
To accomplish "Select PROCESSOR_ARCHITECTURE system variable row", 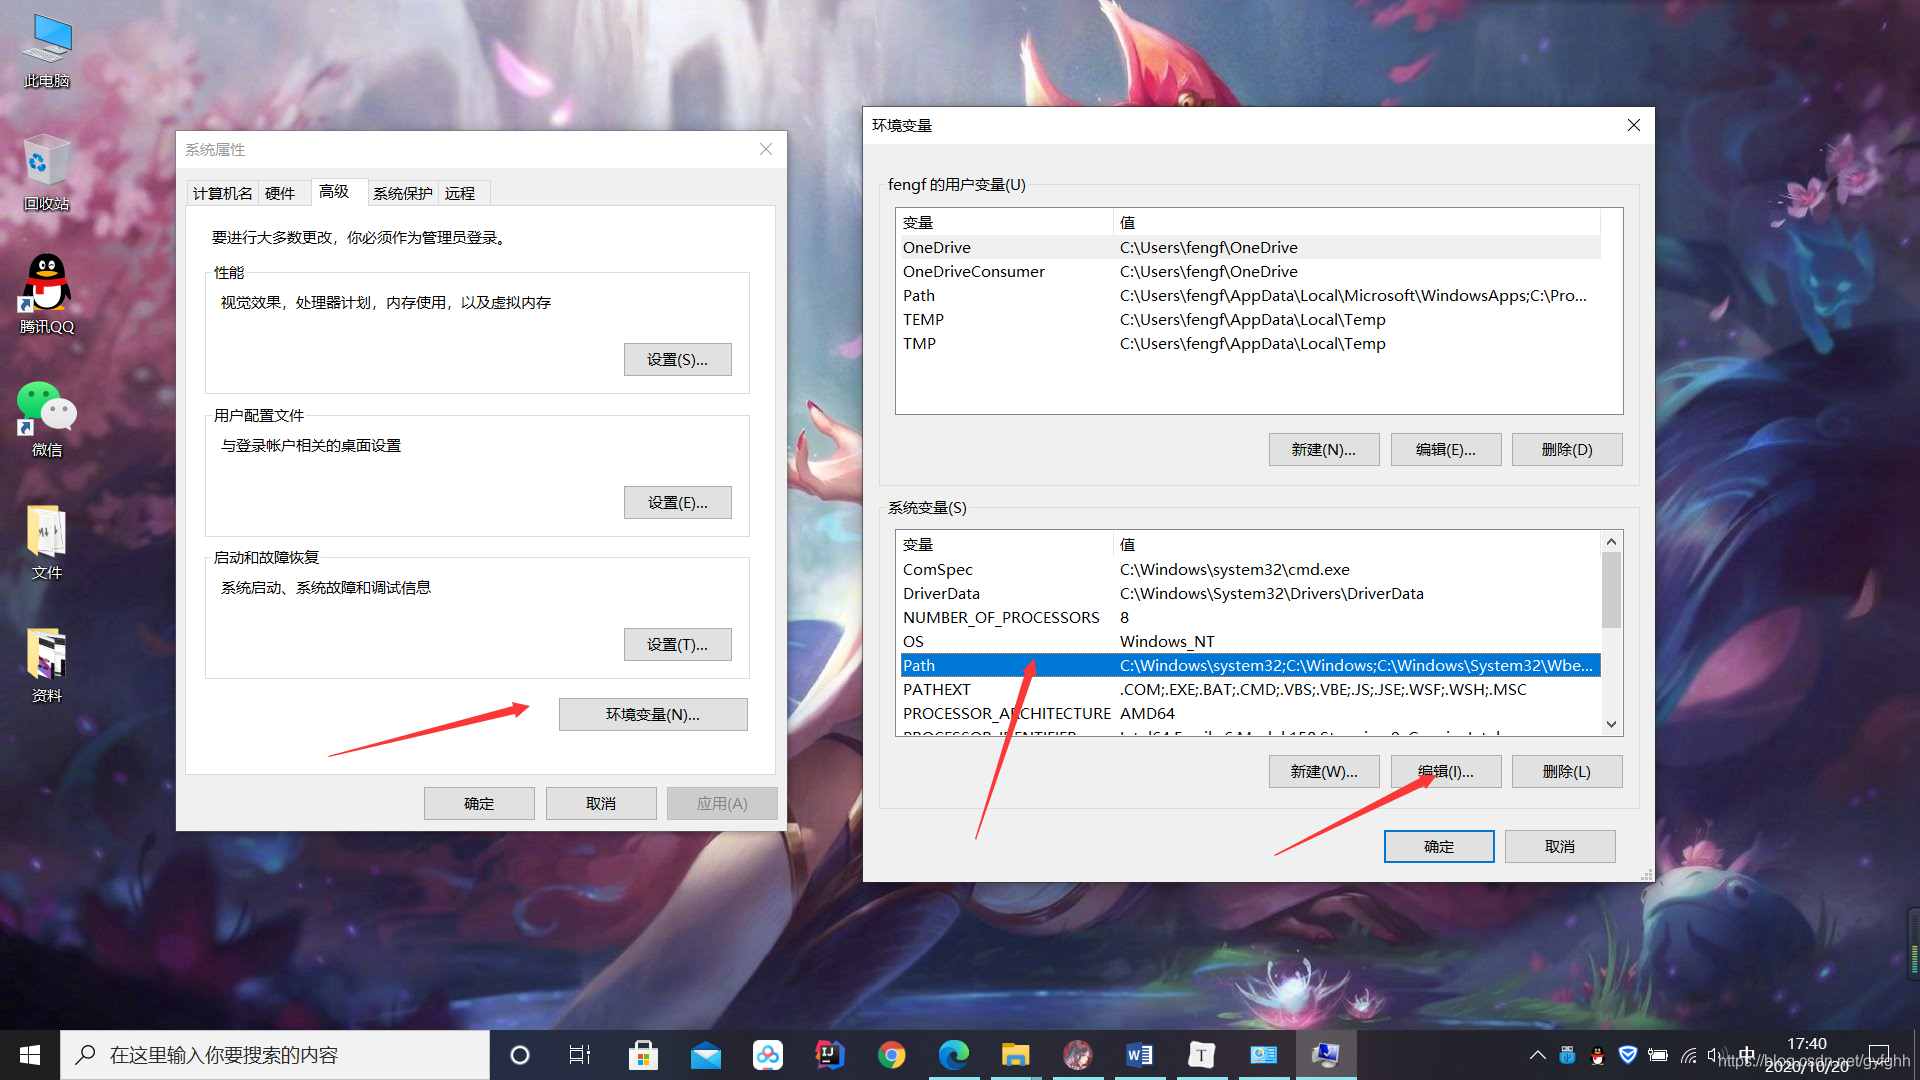I will 1250,713.
